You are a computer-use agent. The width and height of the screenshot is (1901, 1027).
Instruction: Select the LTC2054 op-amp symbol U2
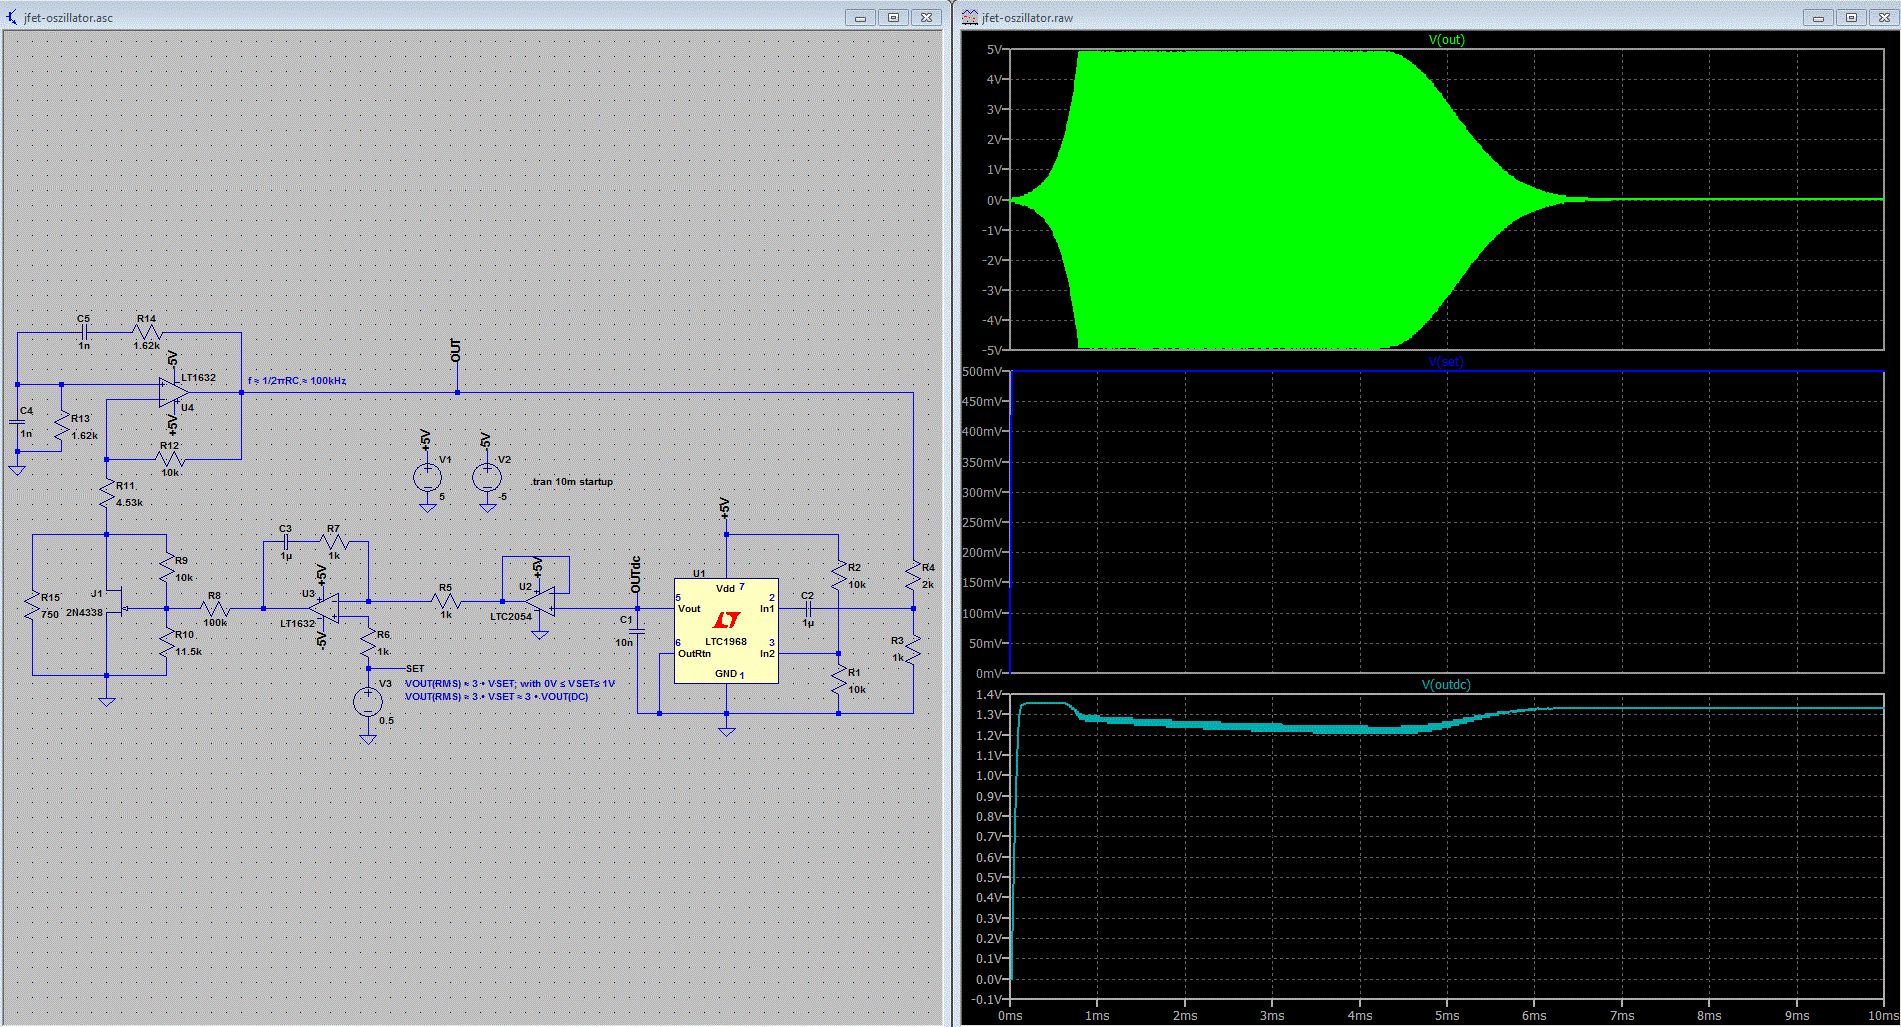click(x=540, y=601)
